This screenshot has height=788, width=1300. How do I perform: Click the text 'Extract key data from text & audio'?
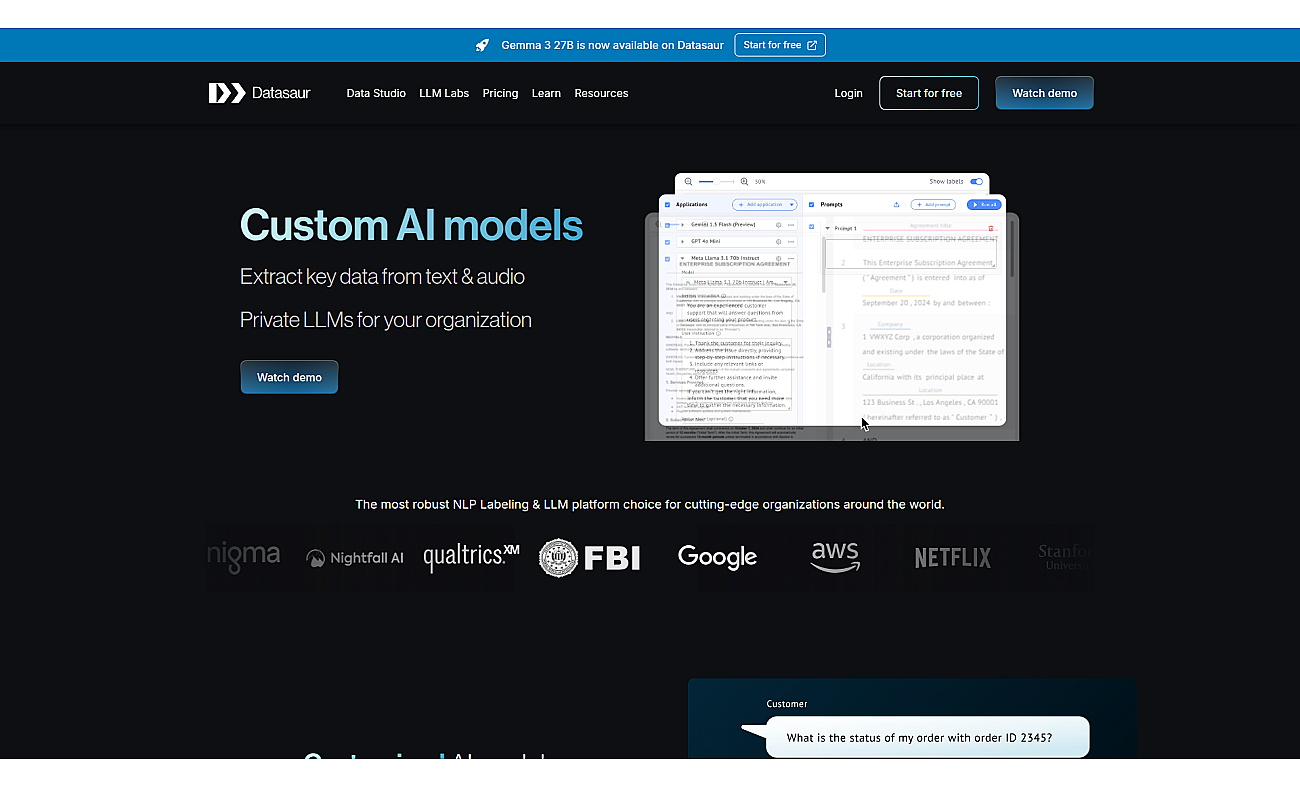[382, 277]
